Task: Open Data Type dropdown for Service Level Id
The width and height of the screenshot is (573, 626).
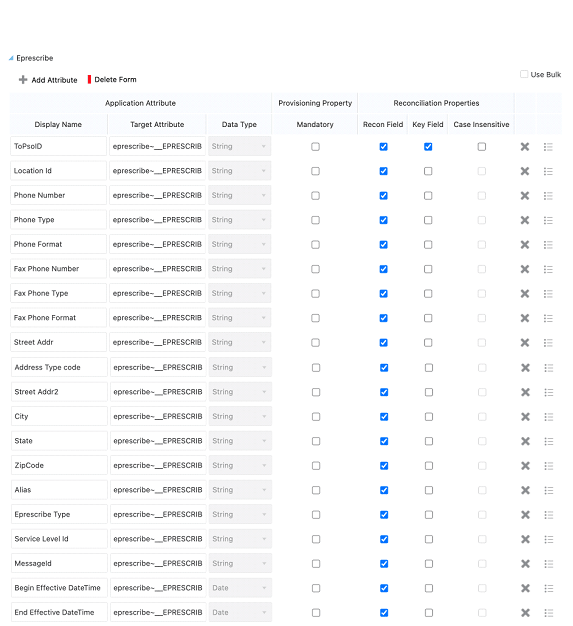Action: pyautogui.click(x=240, y=539)
